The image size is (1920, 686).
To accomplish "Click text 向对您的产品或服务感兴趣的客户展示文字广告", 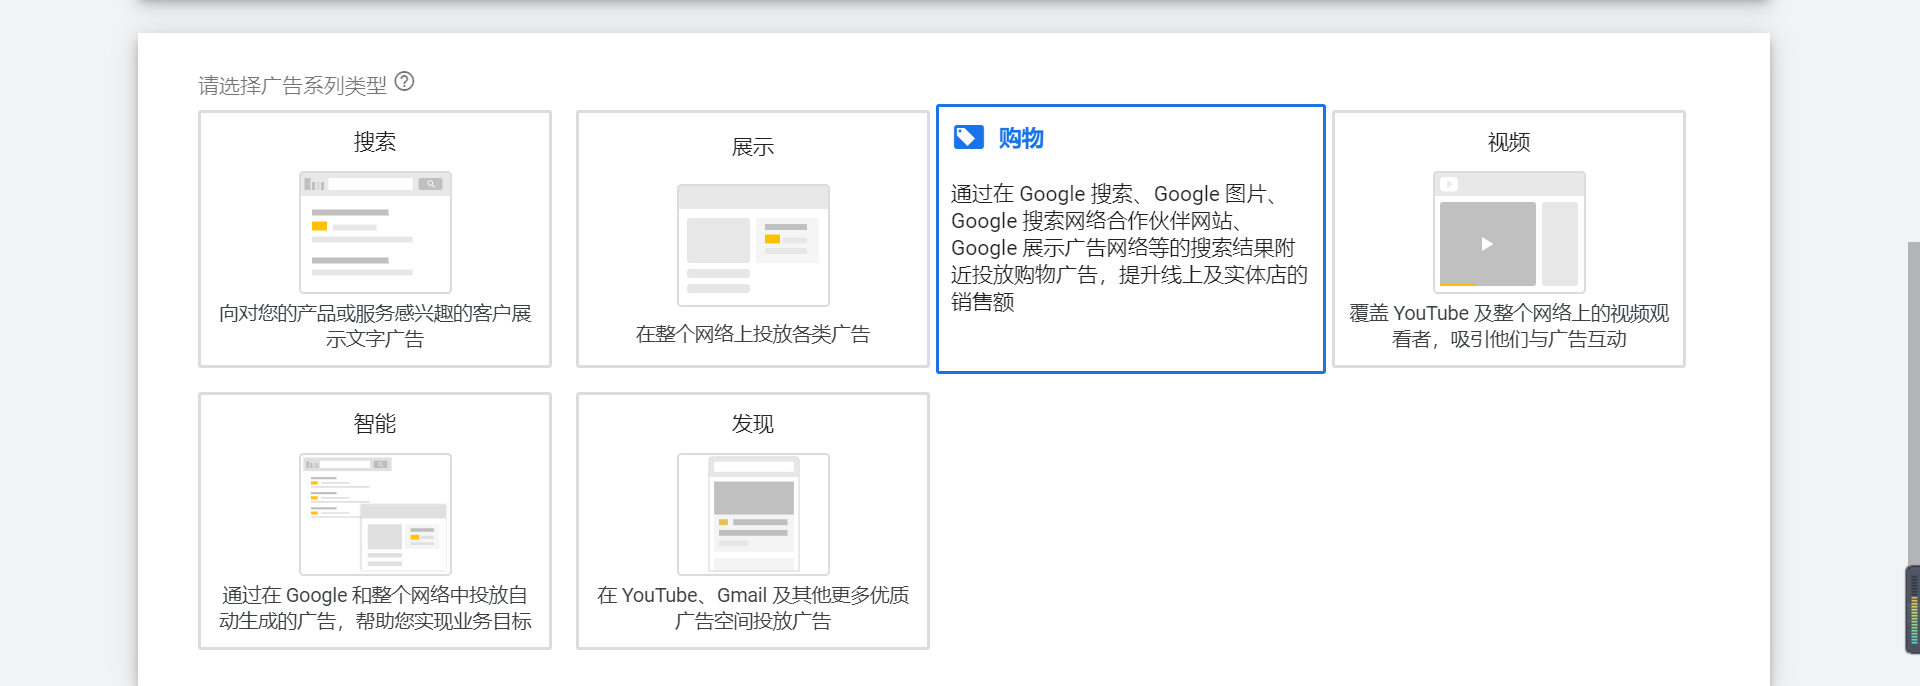I will 375,326.
